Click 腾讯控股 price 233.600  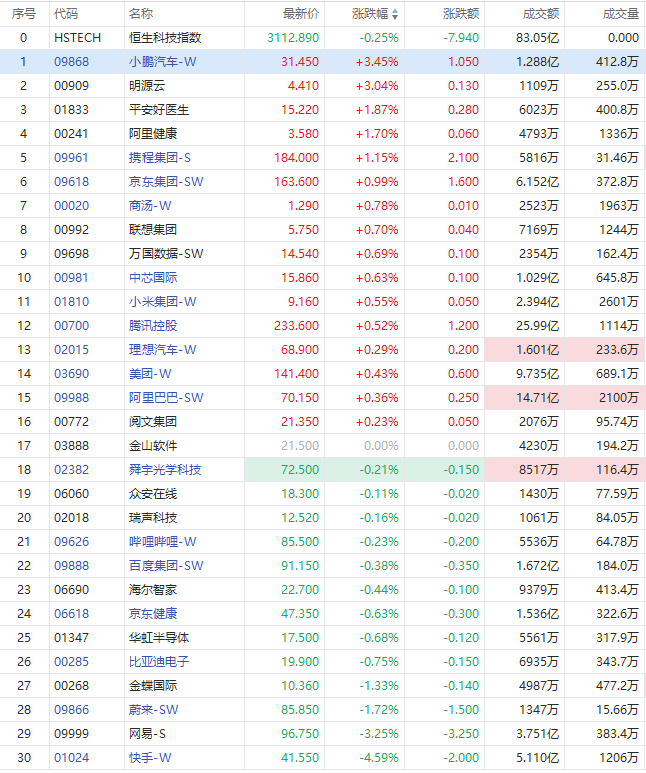[x=296, y=326]
